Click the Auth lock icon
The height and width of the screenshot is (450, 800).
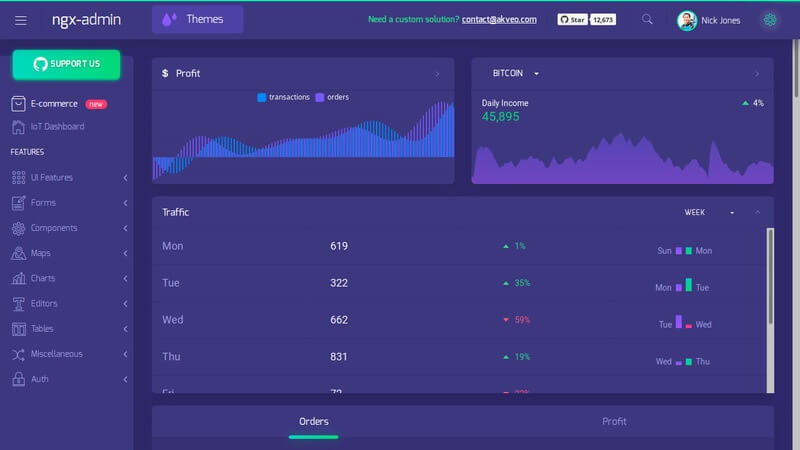pos(19,379)
